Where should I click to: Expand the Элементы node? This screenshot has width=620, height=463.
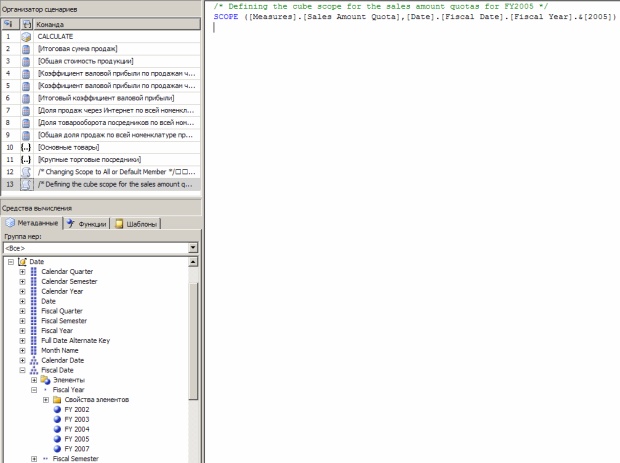pos(34,380)
